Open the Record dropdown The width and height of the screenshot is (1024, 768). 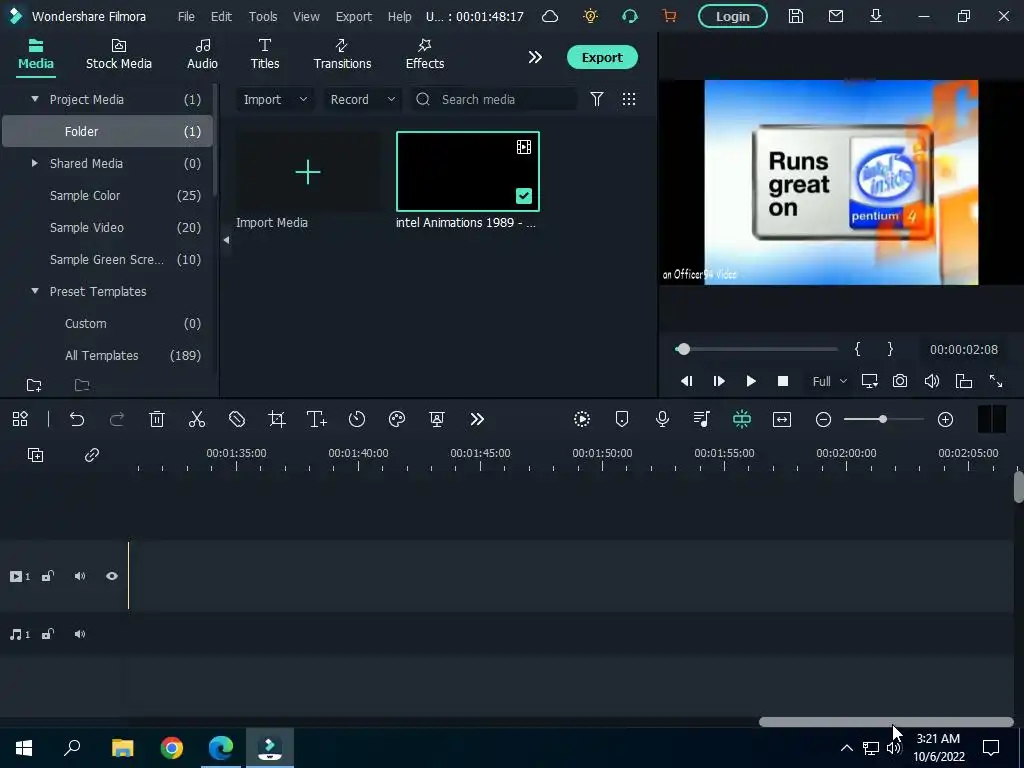click(x=362, y=99)
